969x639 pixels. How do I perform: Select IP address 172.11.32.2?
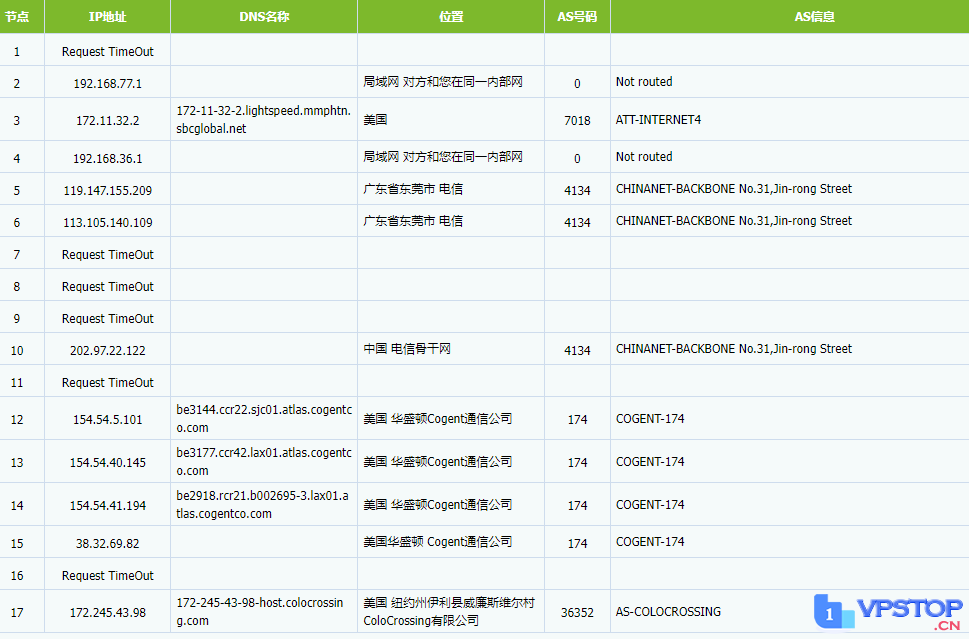(x=108, y=121)
